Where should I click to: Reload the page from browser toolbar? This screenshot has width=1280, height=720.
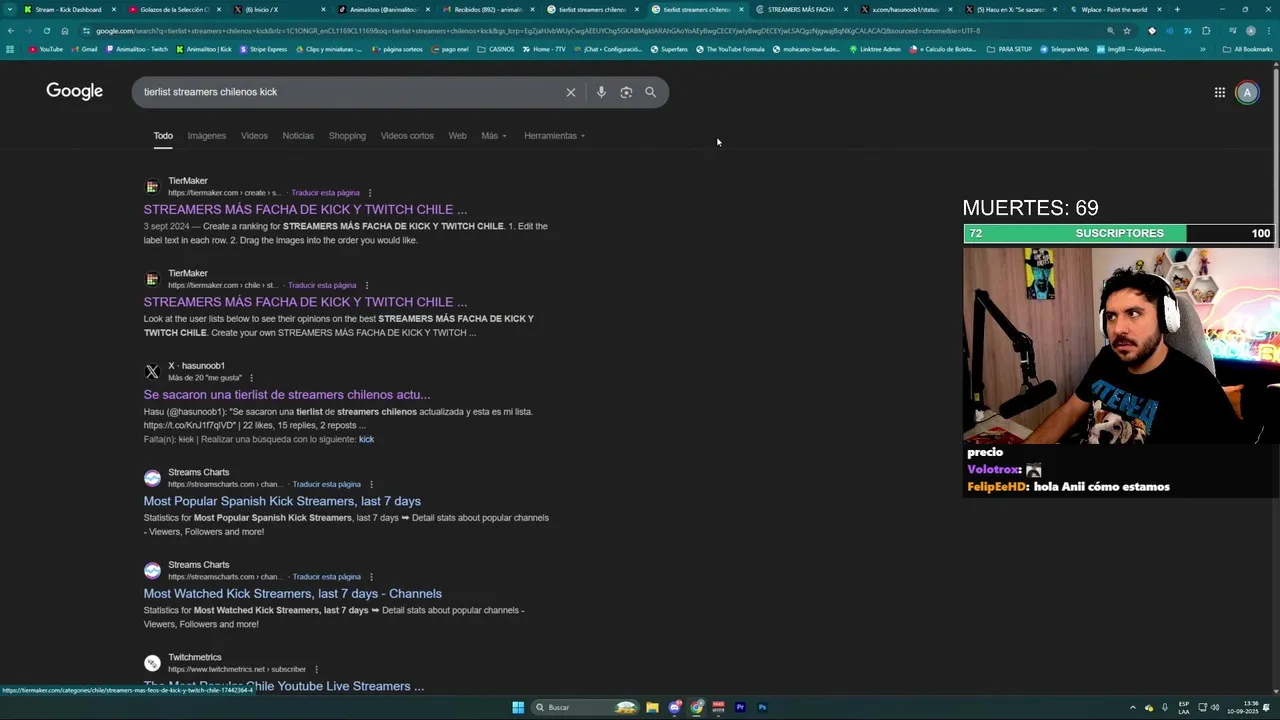(46, 31)
